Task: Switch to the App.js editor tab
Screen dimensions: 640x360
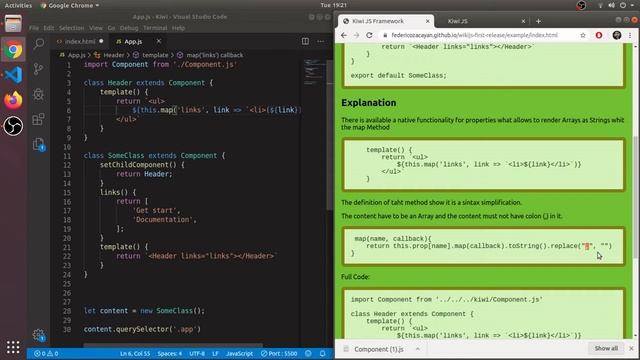Action: tap(133, 42)
